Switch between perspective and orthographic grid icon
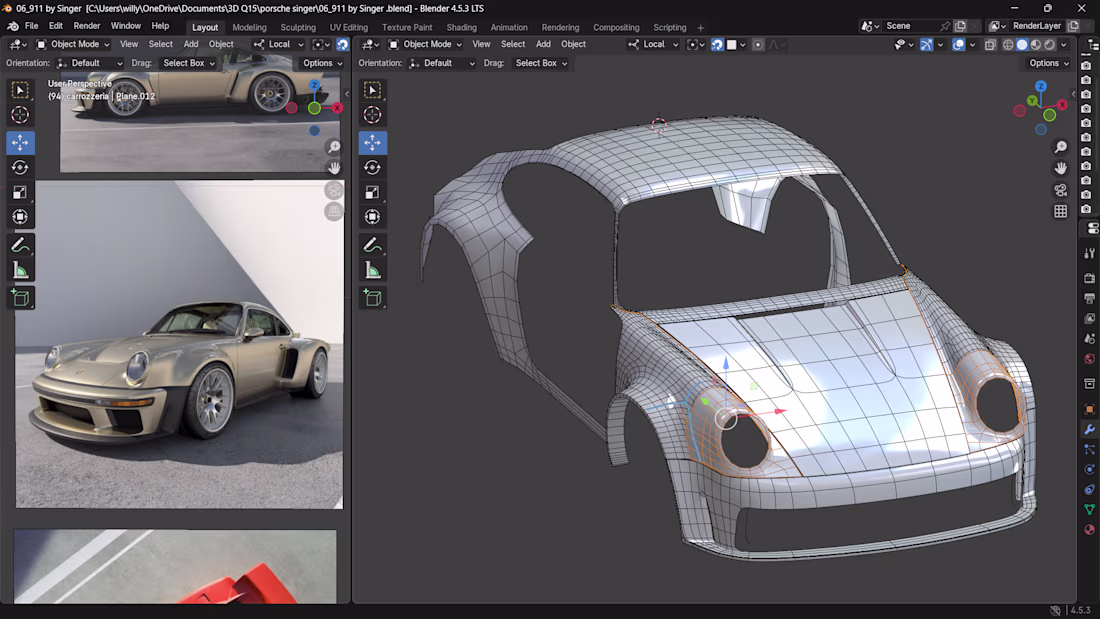The image size is (1100, 619). tap(1060, 211)
